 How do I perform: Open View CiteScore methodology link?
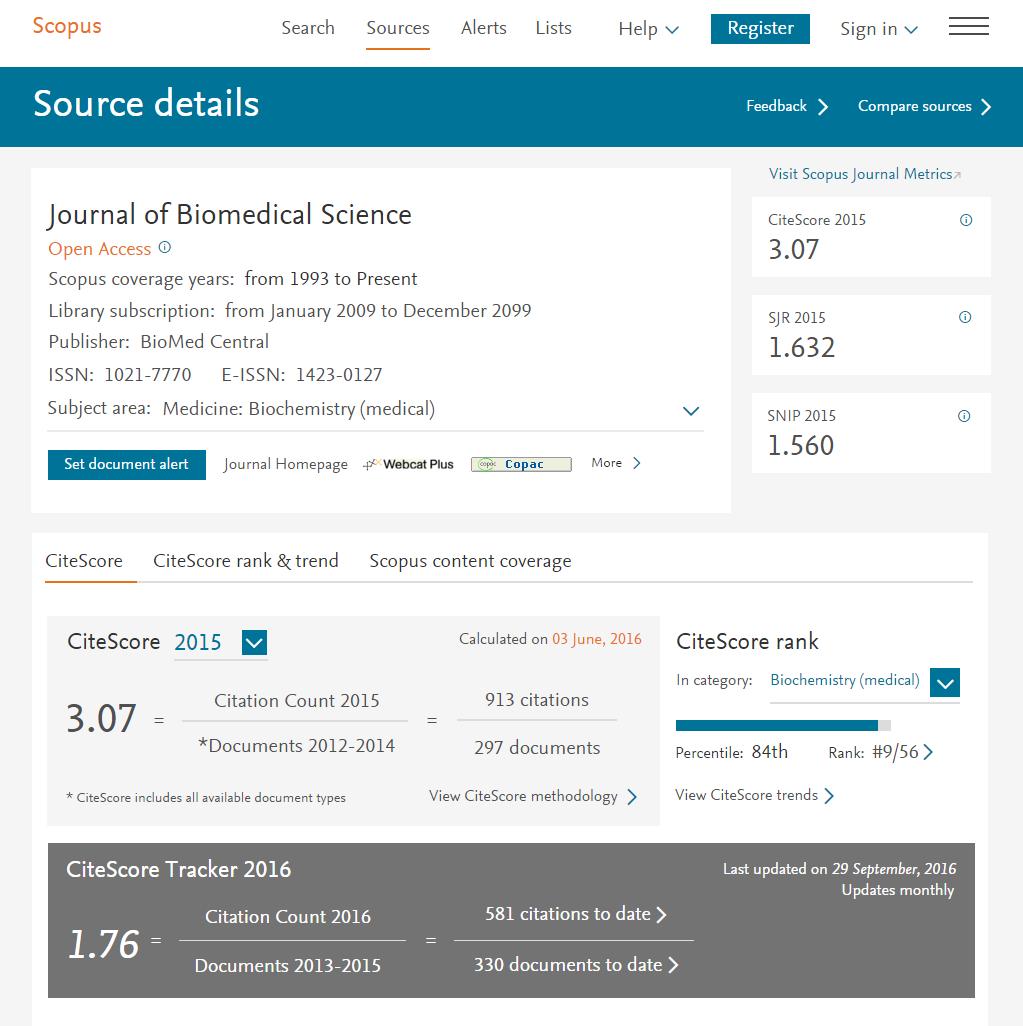pyautogui.click(x=533, y=796)
